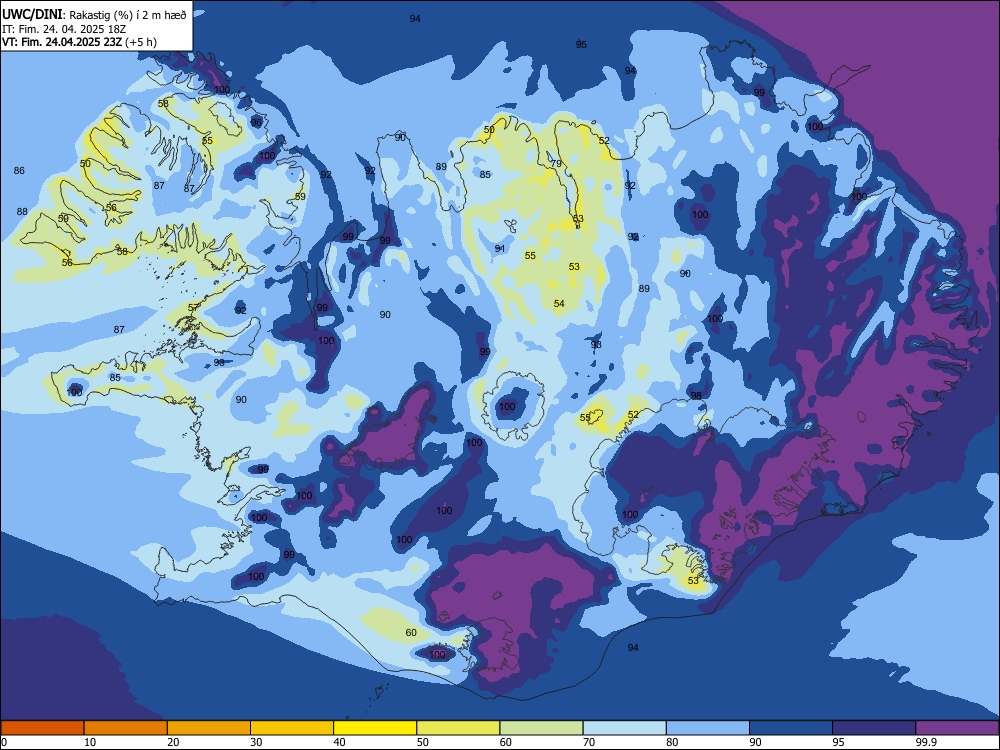Select the dark orange 0–10 legend swatch

42,728
